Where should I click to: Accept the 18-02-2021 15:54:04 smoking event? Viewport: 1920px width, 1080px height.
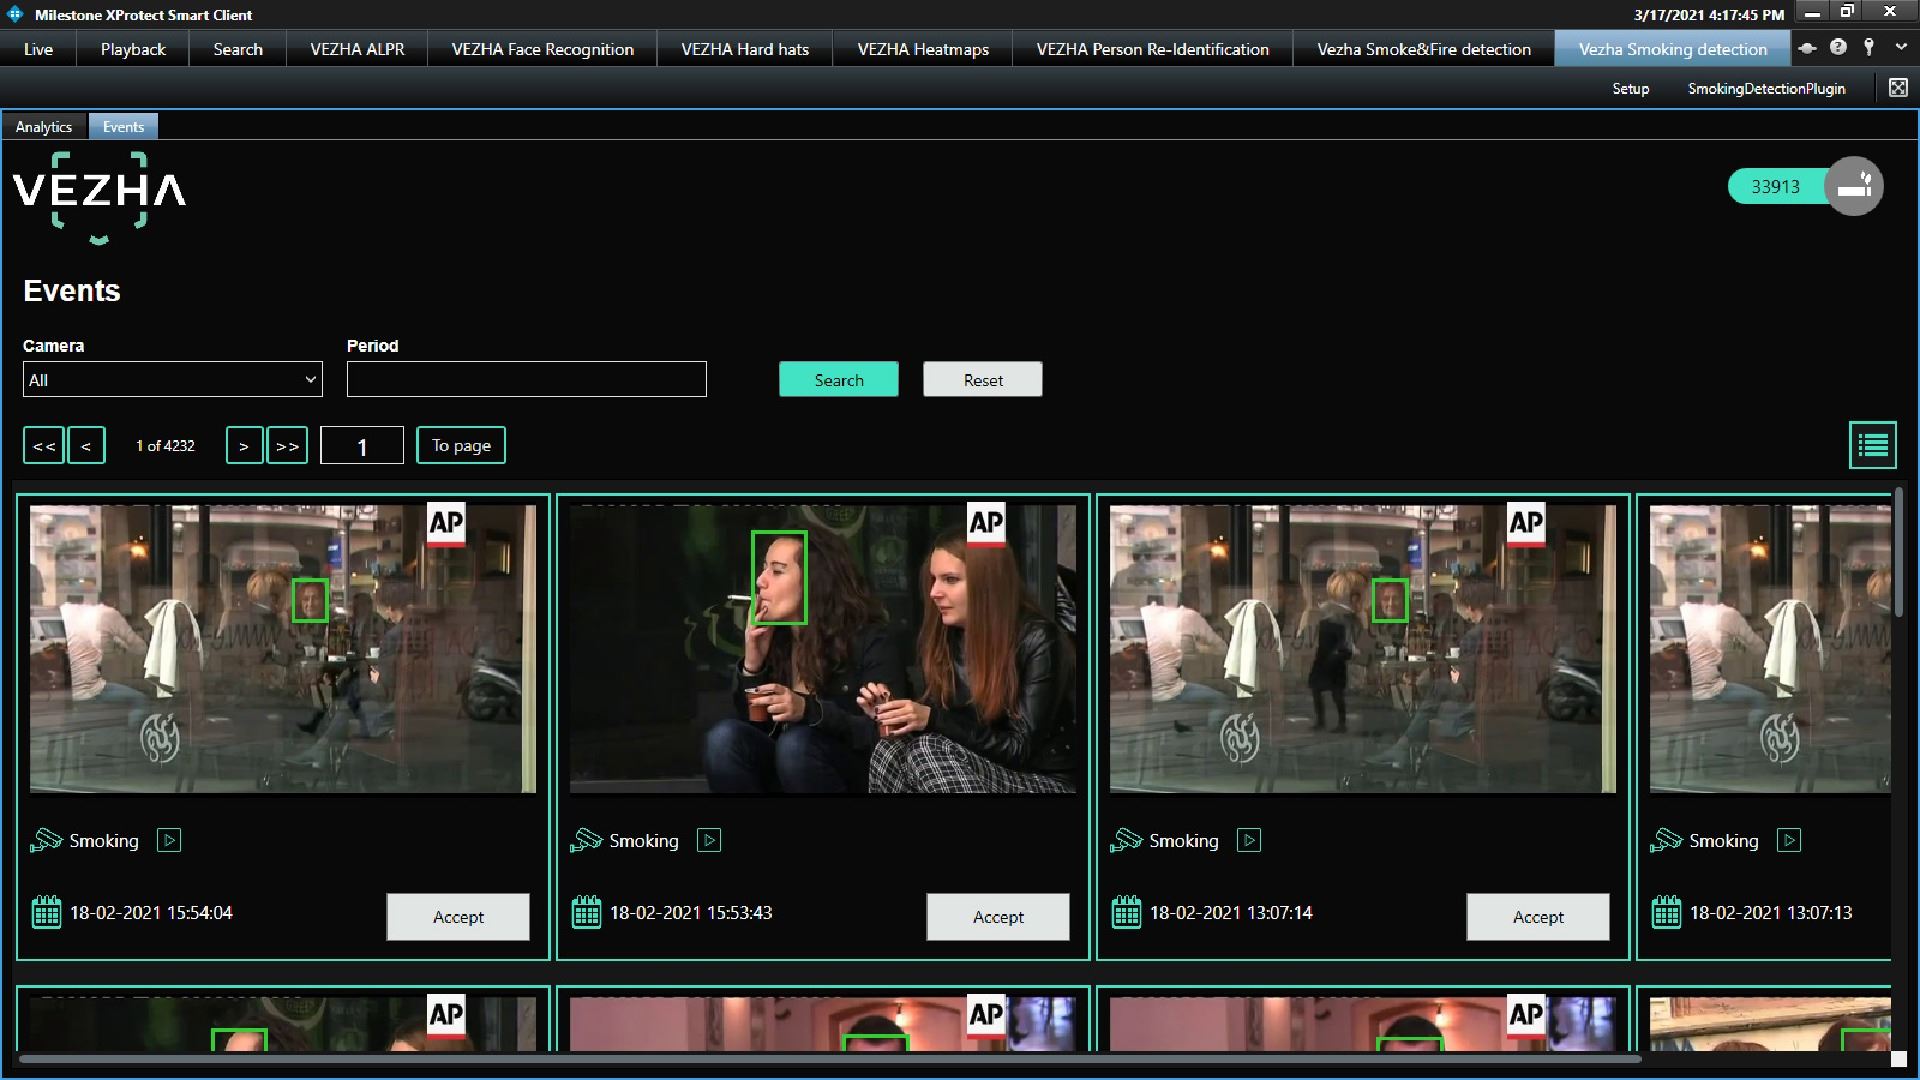tap(458, 917)
